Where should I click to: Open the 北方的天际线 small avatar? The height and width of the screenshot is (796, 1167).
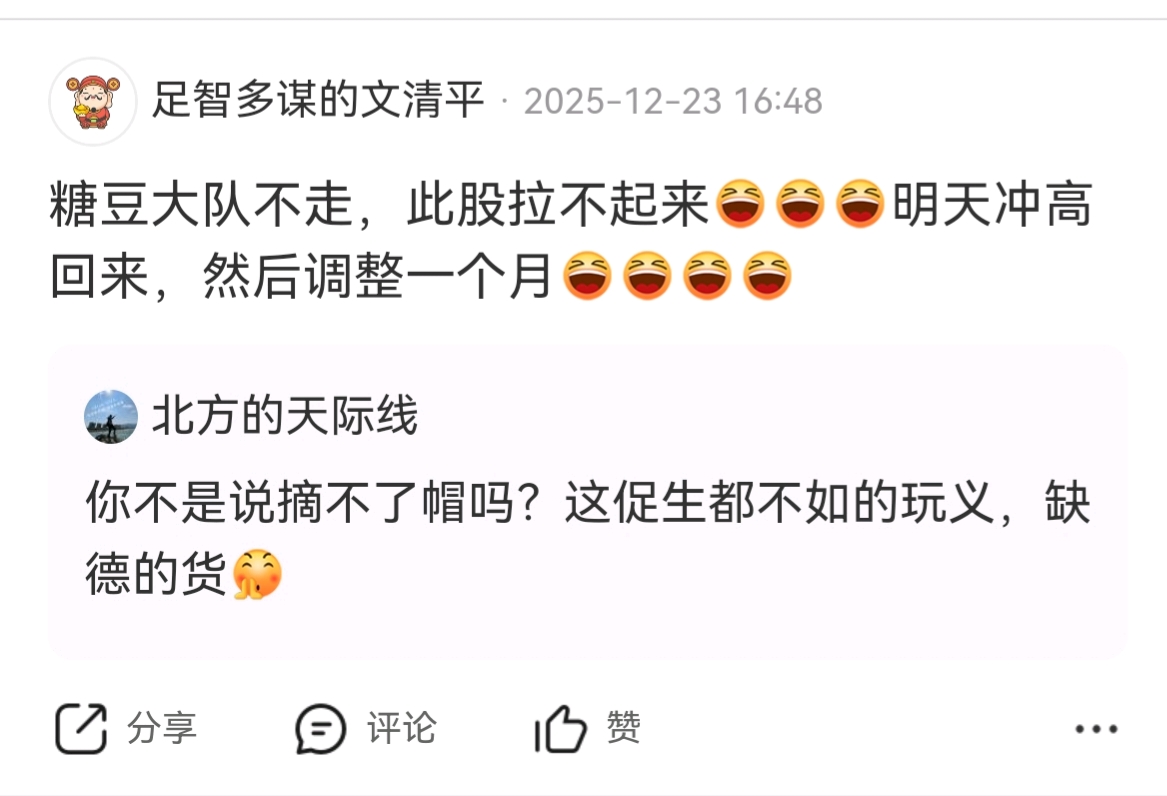111,416
